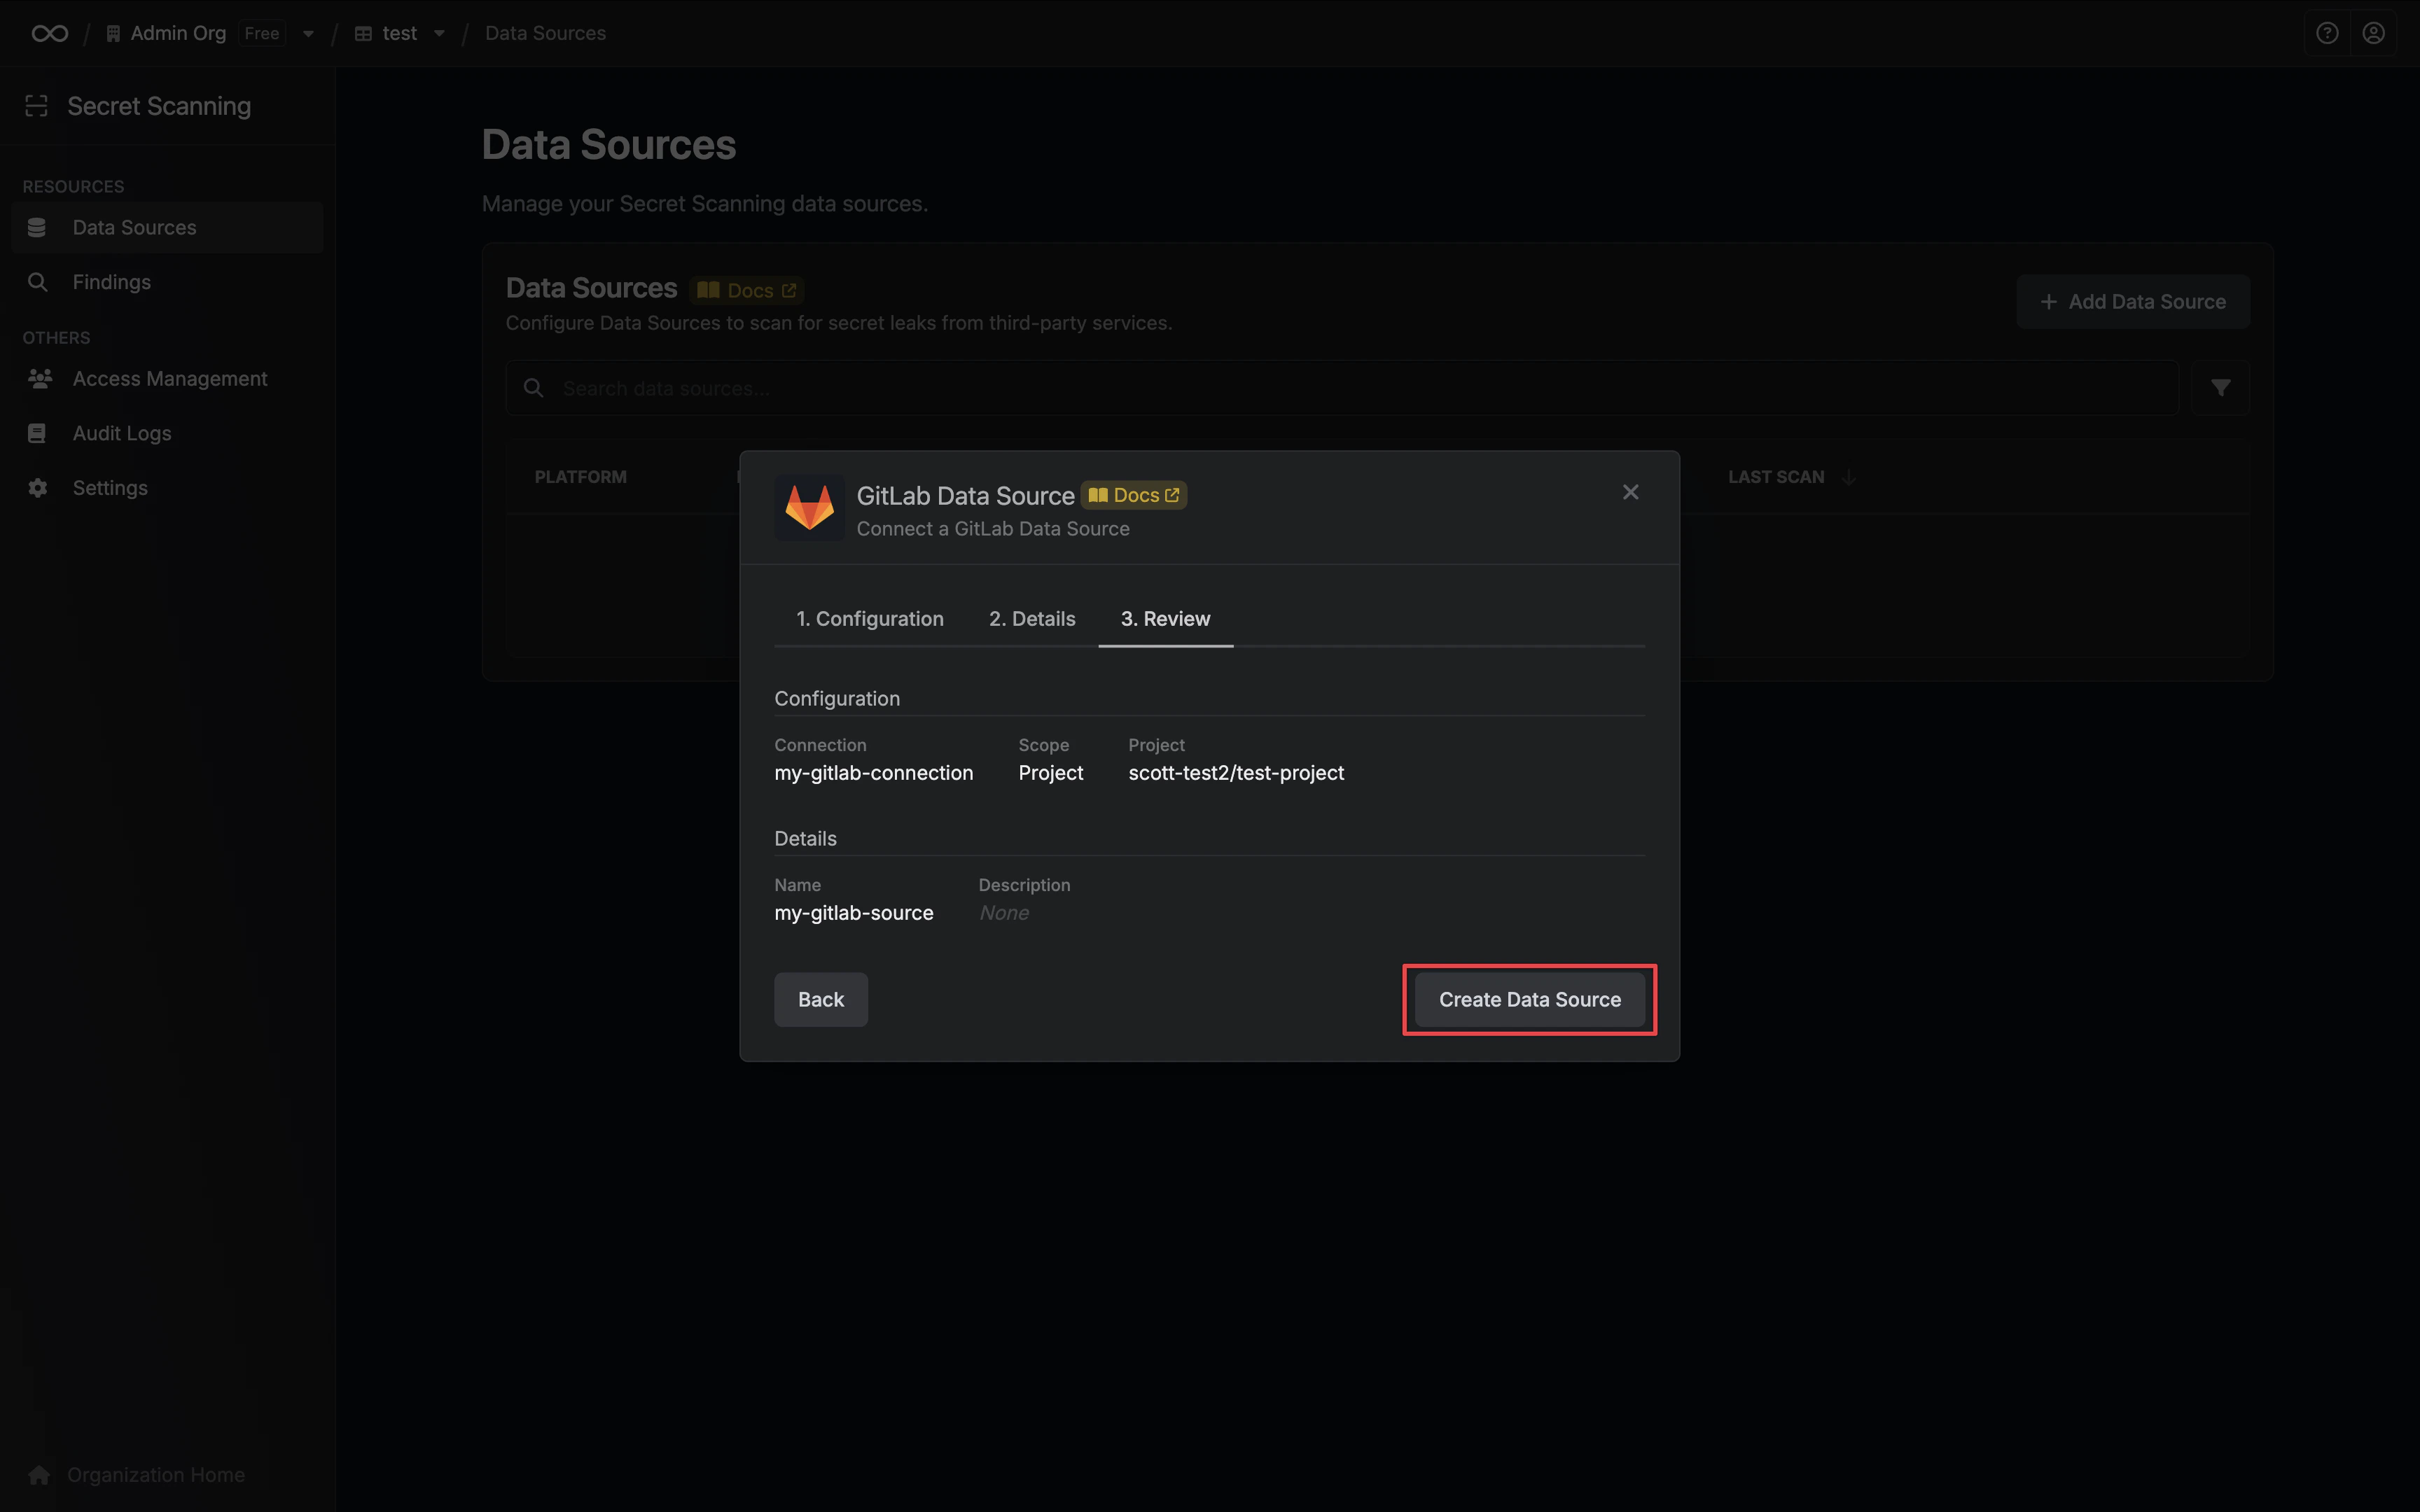Switch to the 2. Details tab
The width and height of the screenshot is (2420, 1512).
1032,618
